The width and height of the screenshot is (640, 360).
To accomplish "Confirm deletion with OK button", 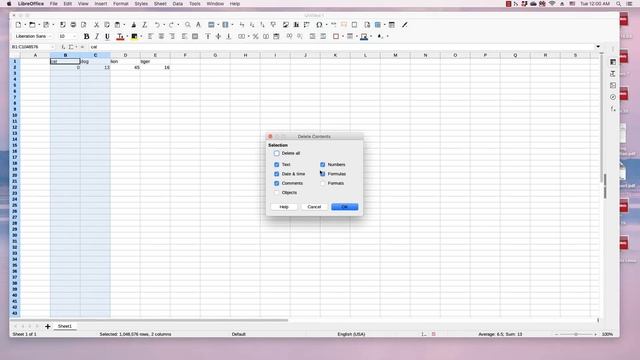I will click(x=344, y=207).
